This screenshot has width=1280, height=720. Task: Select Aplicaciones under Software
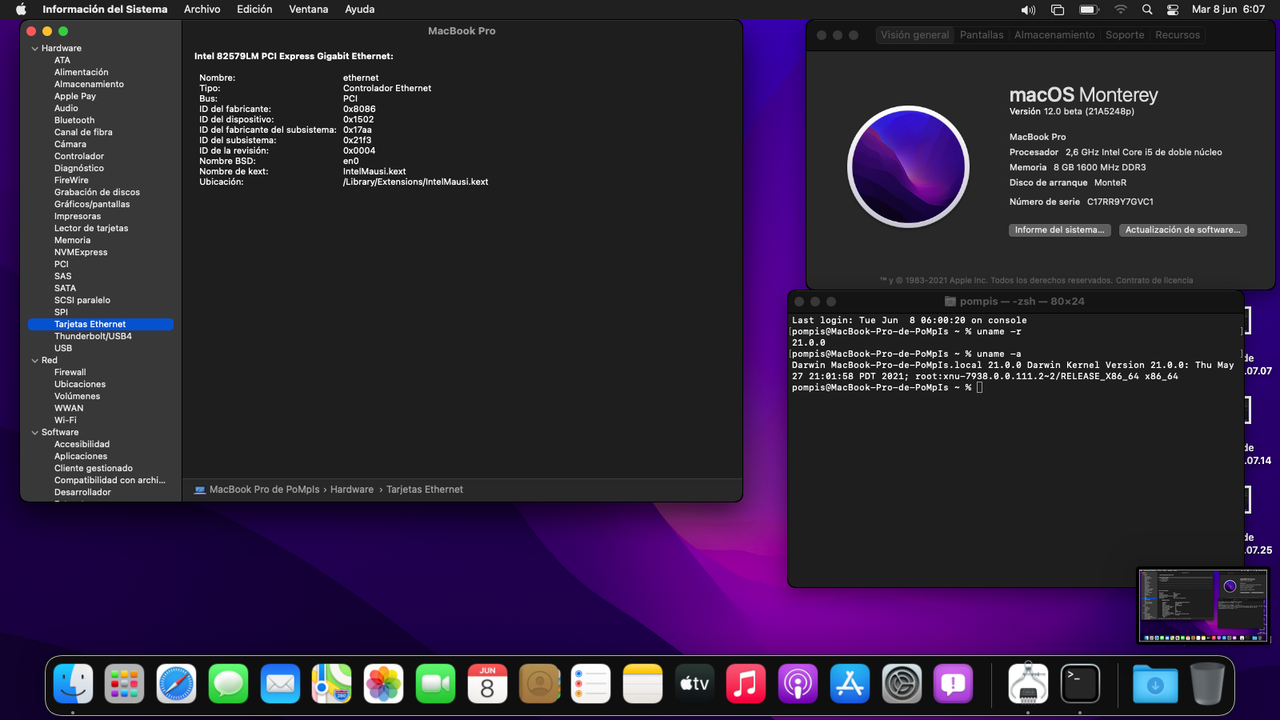click(x=80, y=456)
